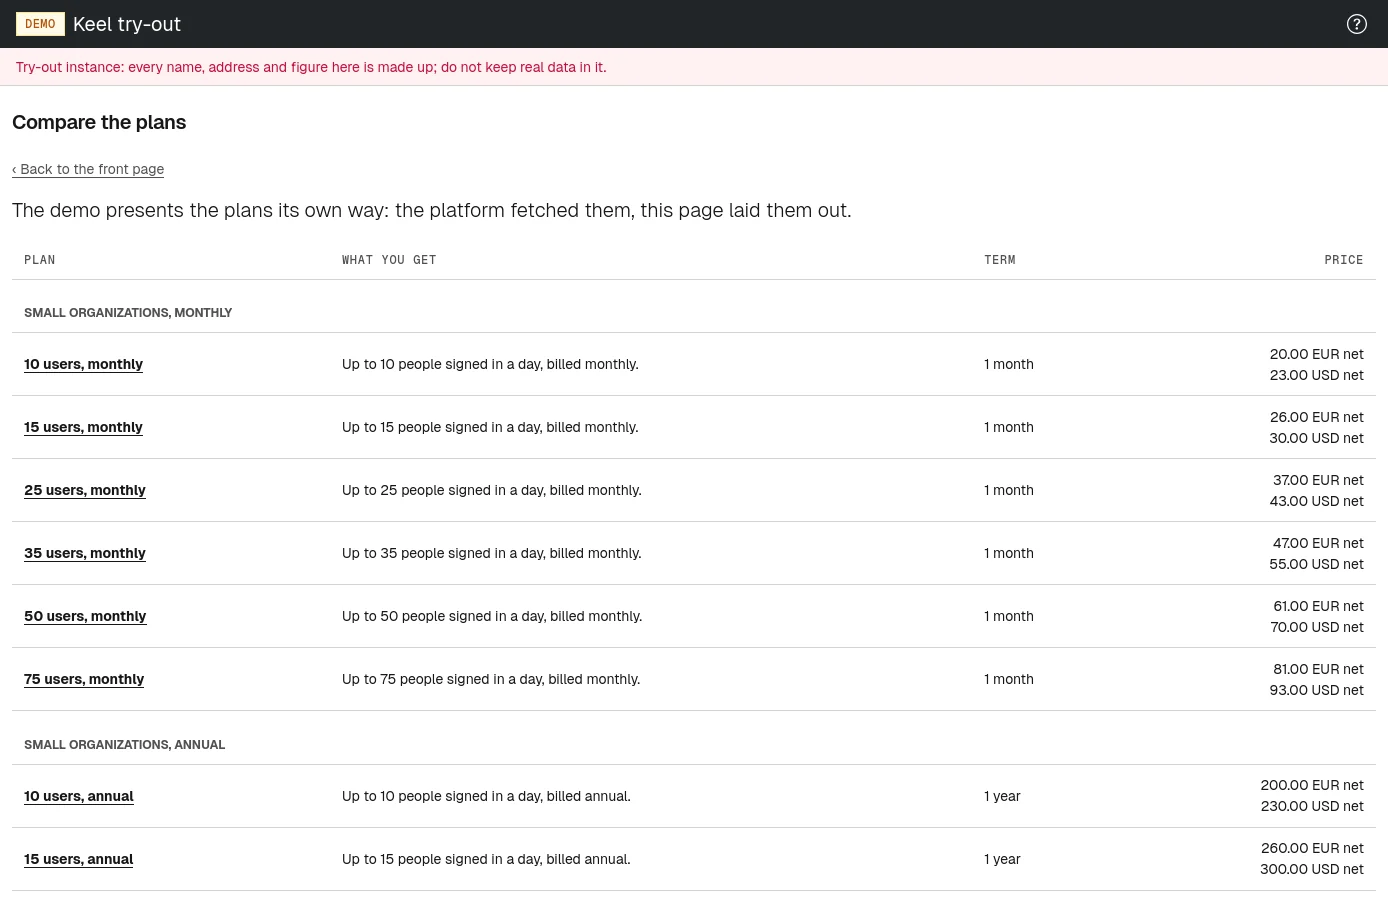Click the try-out instance warning banner text

point(311,67)
